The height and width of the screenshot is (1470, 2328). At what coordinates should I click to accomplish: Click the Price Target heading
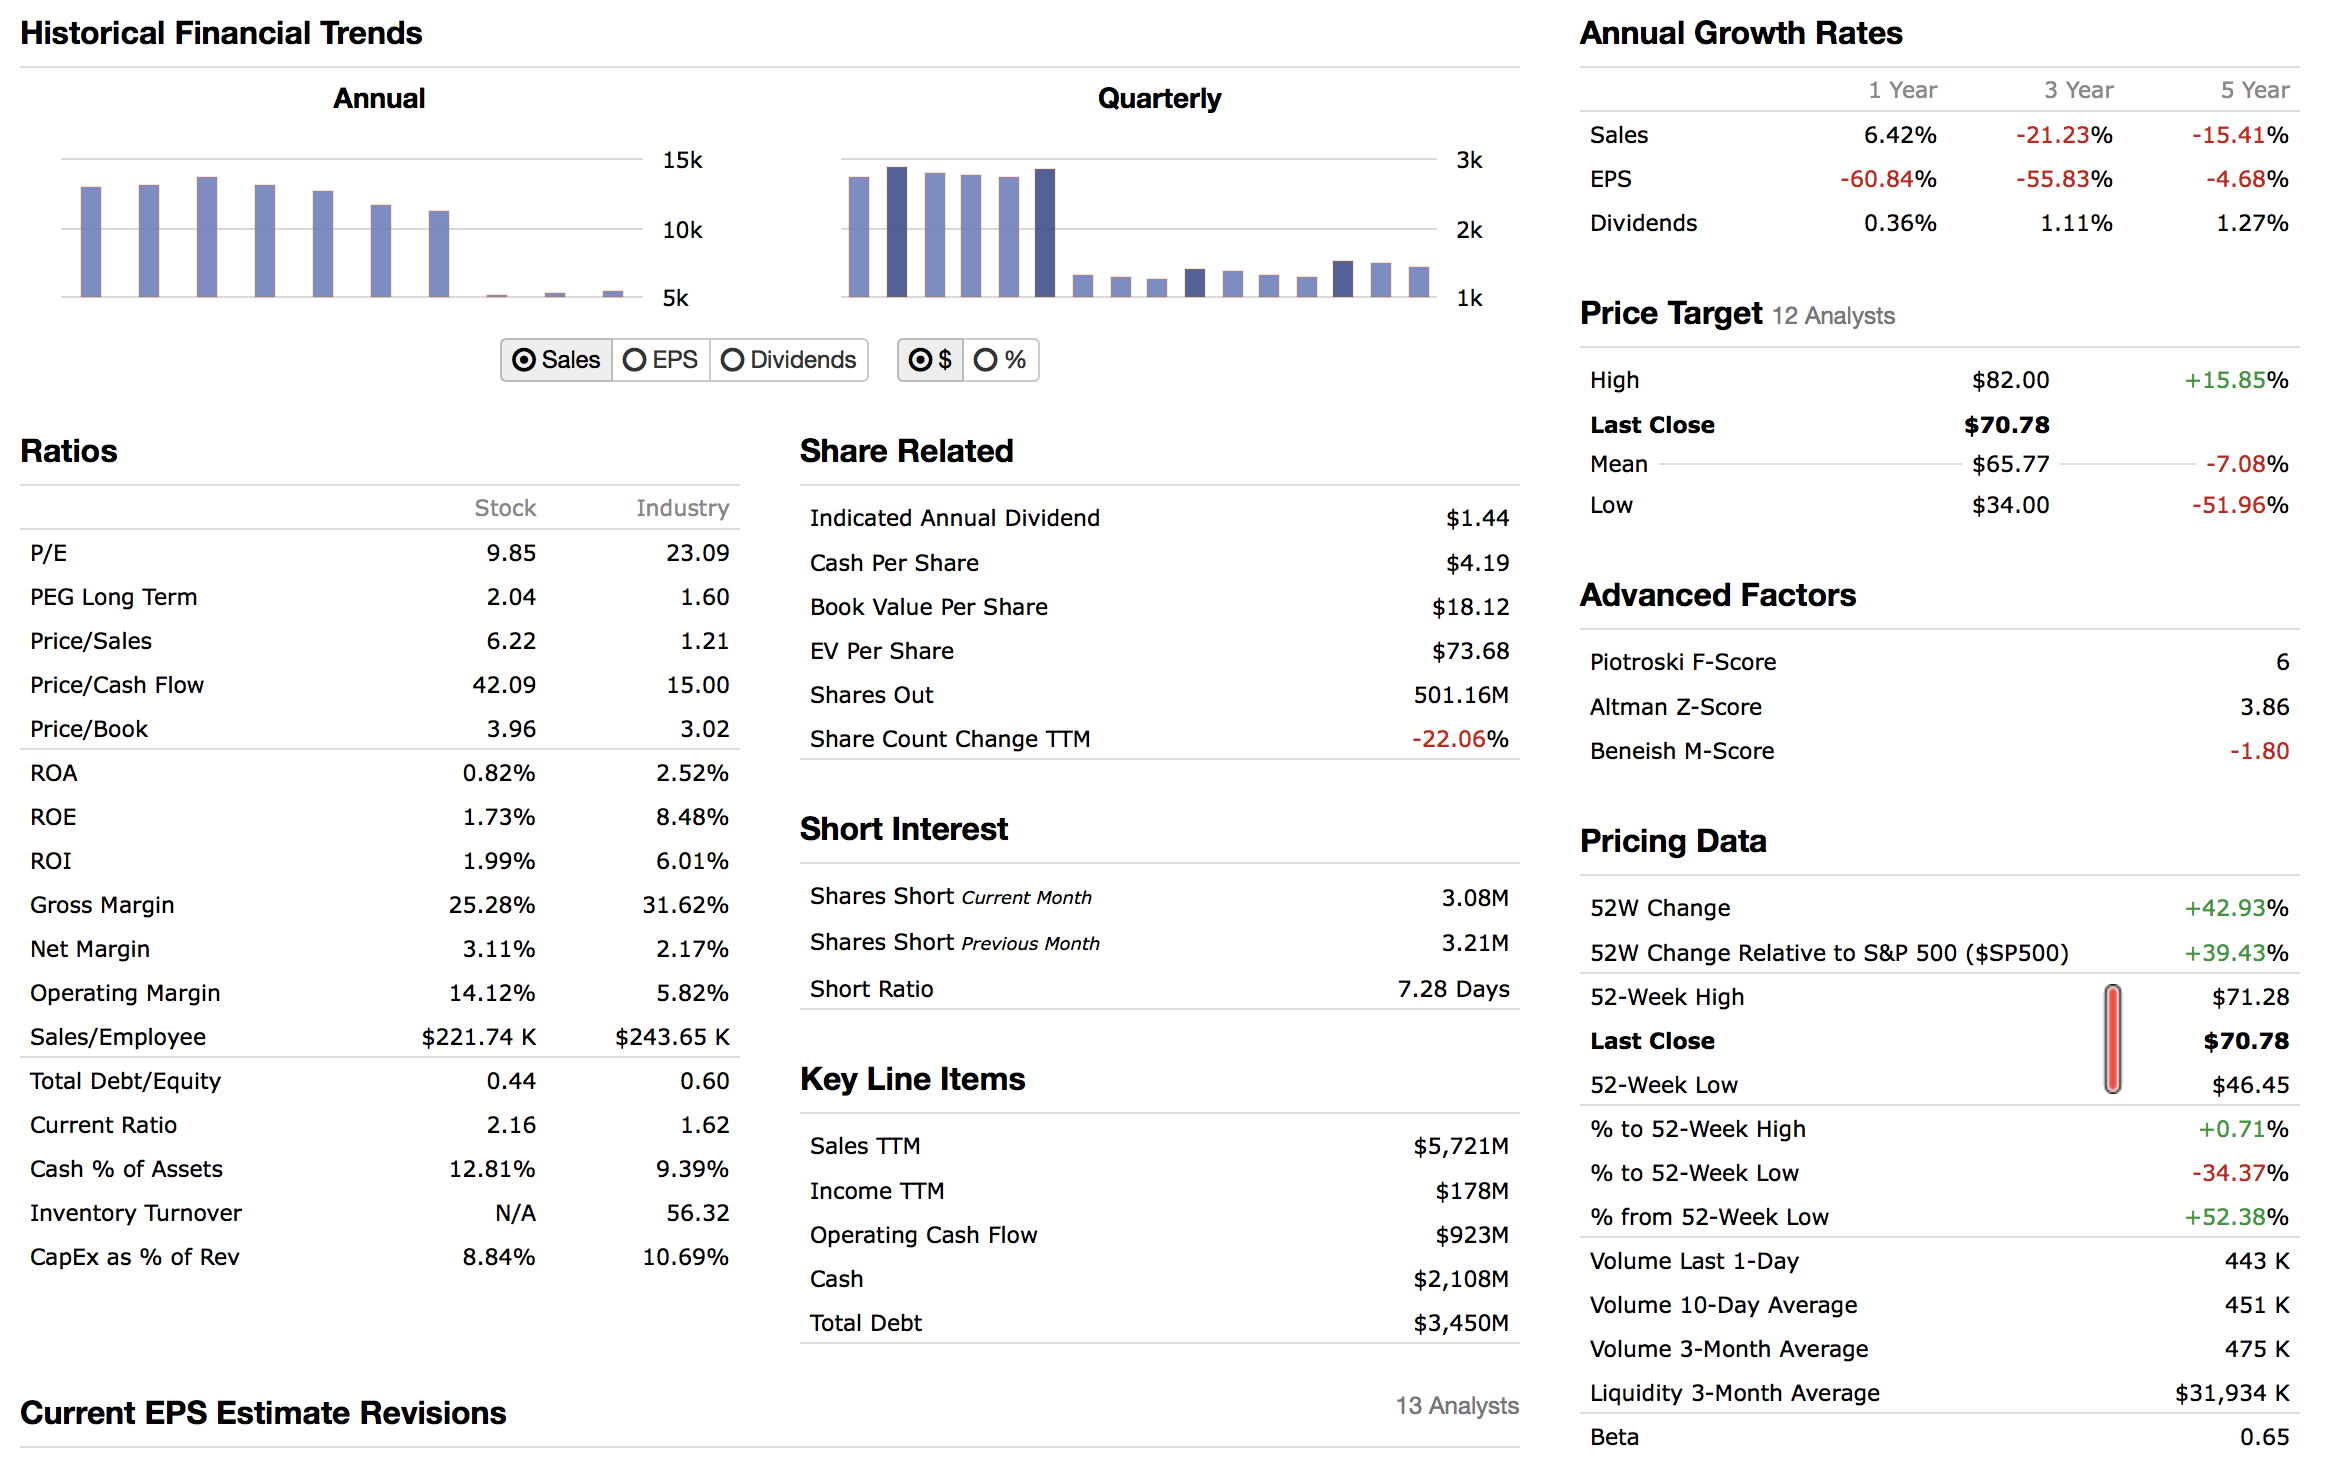point(1670,314)
